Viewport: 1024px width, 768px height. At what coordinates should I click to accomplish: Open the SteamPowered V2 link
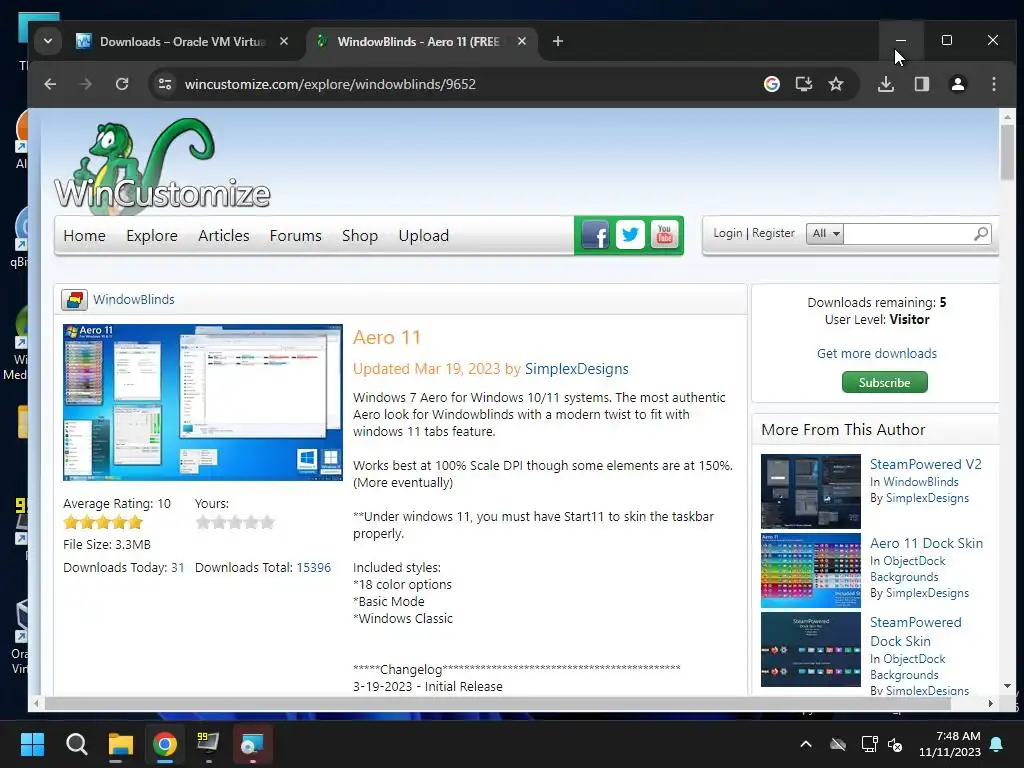925,464
